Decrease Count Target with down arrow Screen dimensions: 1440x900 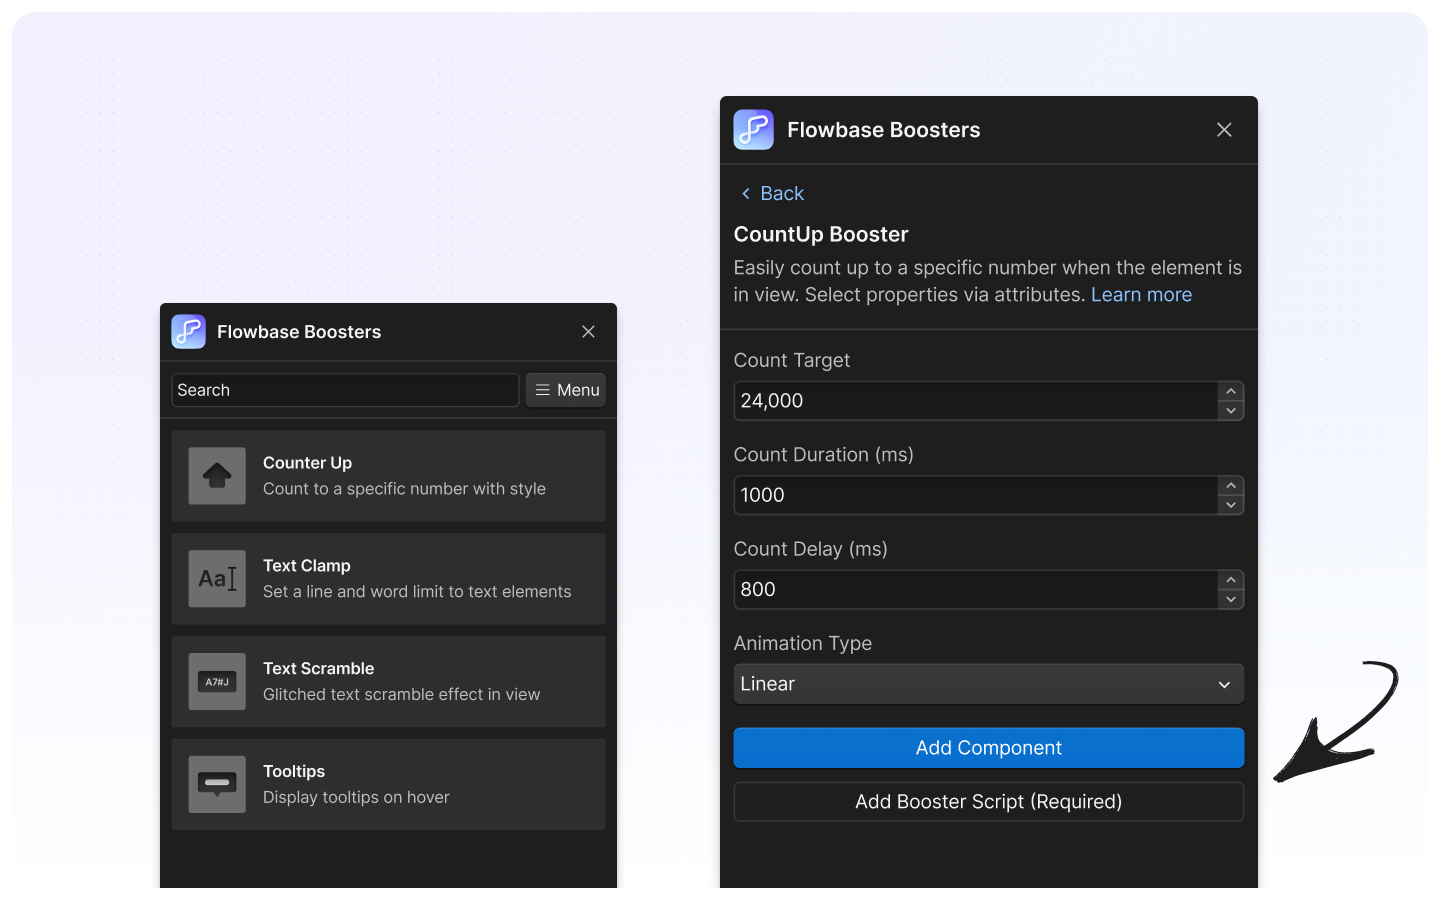1231,411
